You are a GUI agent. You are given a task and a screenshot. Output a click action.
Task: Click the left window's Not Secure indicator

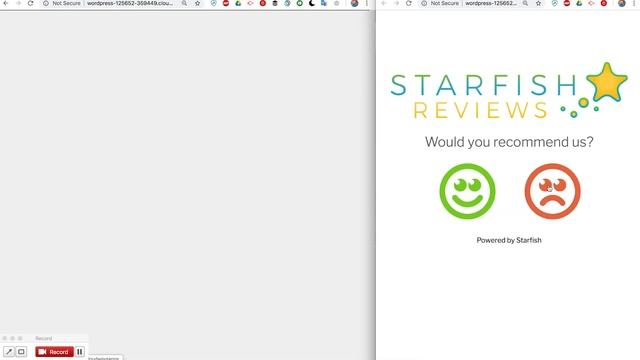pyautogui.click(x=62, y=3)
